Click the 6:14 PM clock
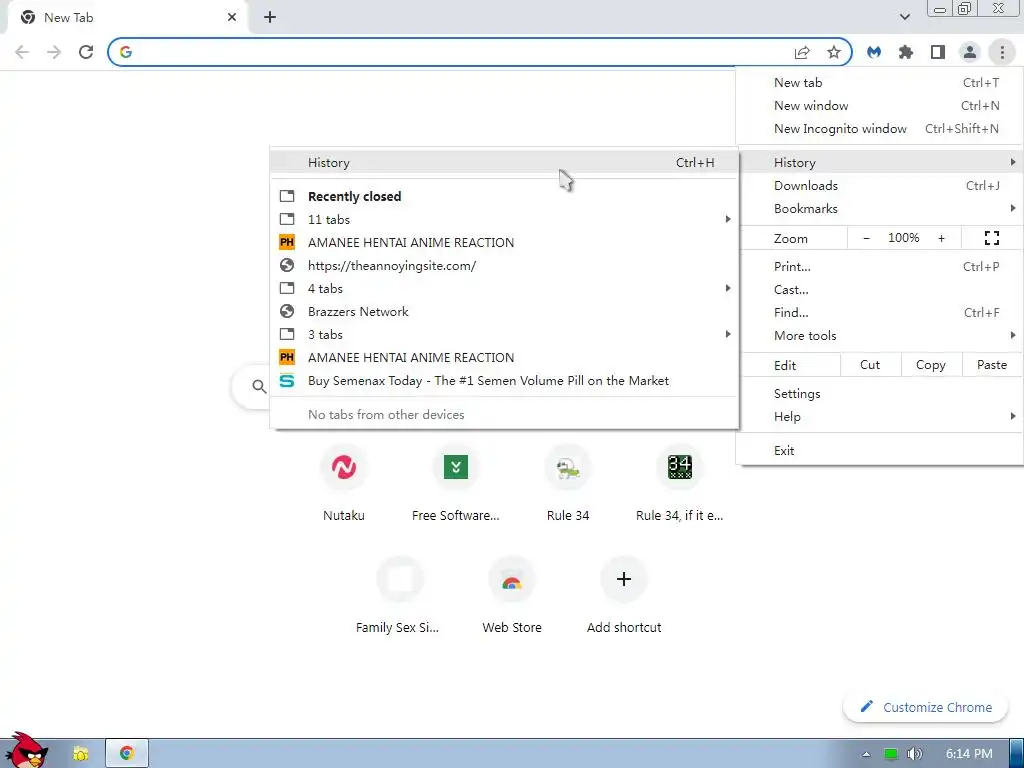Image resolution: width=1024 pixels, height=768 pixels. (x=969, y=754)
